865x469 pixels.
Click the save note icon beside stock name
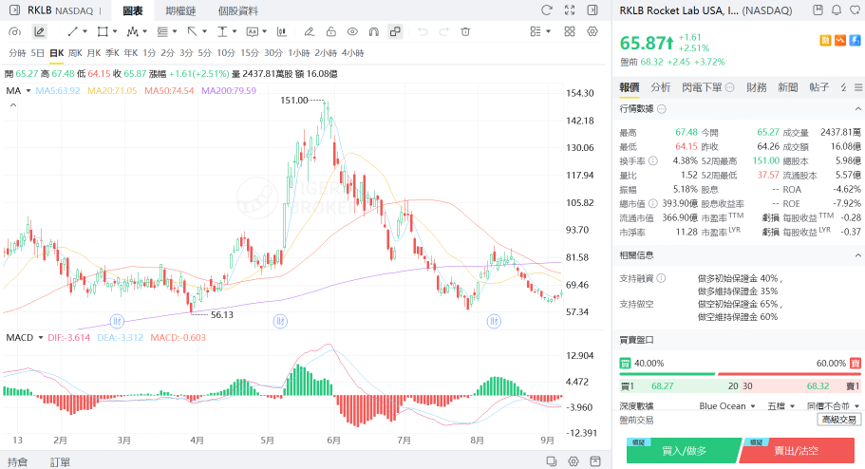point(818,10)
